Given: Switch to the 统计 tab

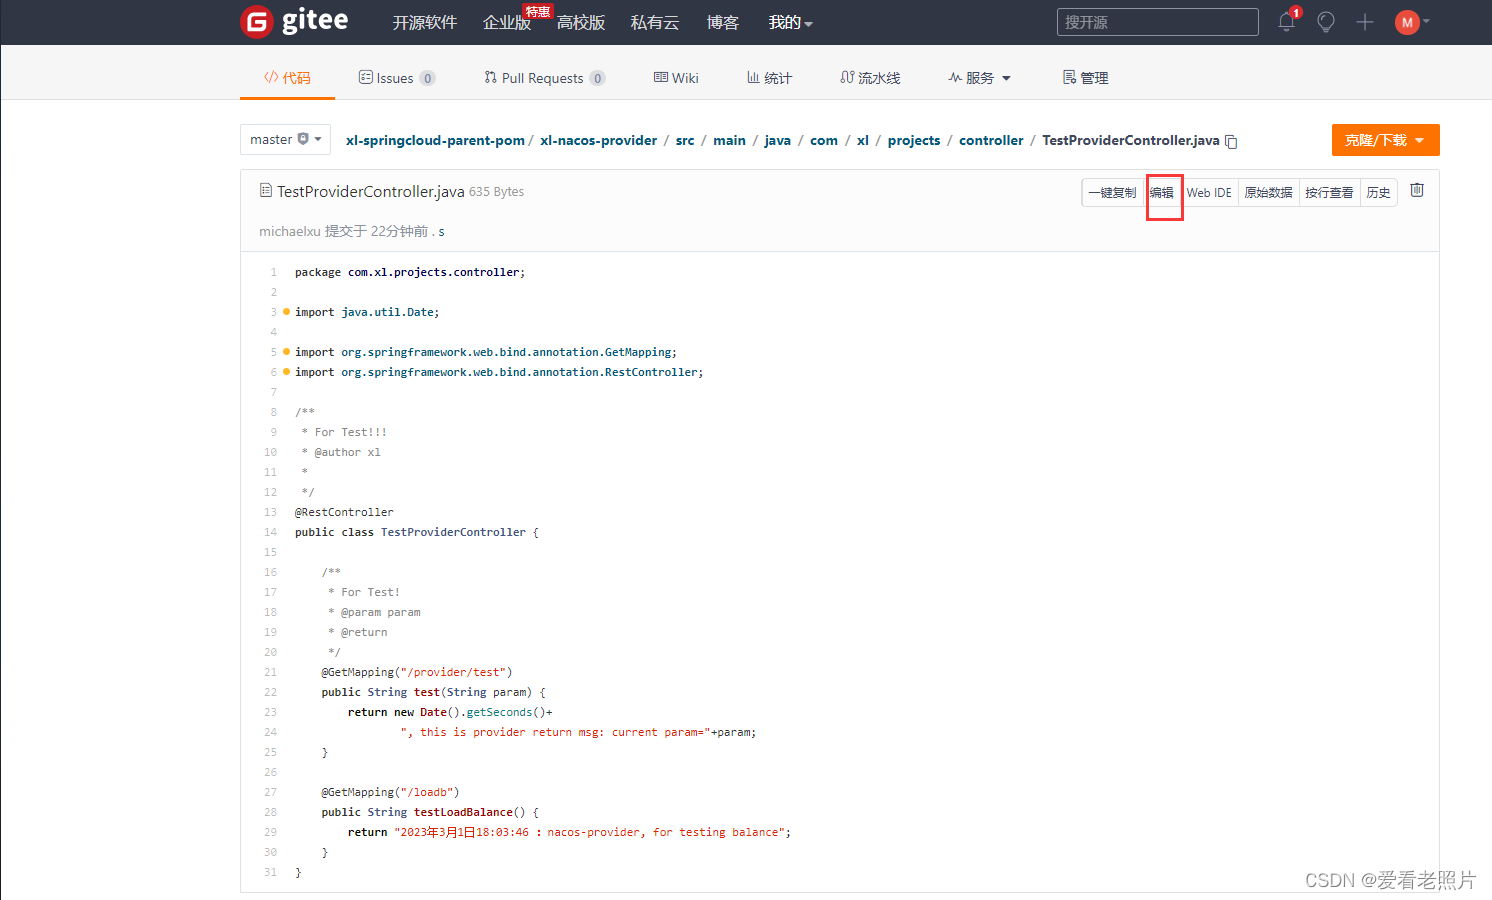Looking at the screenshot, I should pos(769,78).
